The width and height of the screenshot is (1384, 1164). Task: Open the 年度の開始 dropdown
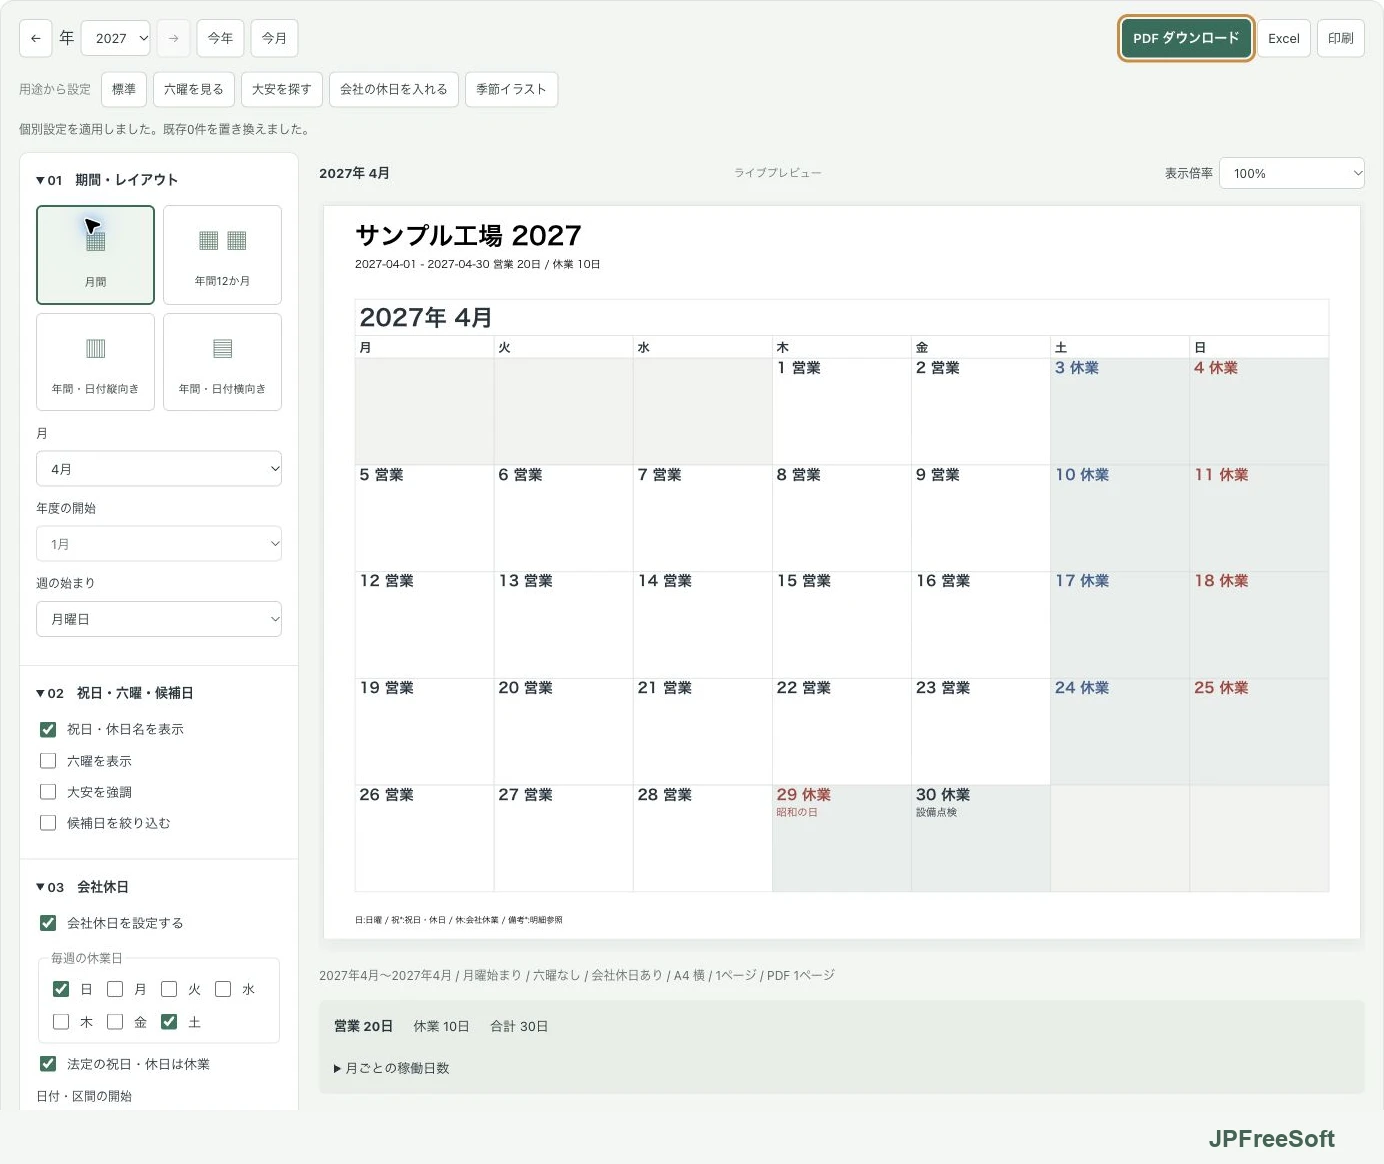click(x=159, y=544)
